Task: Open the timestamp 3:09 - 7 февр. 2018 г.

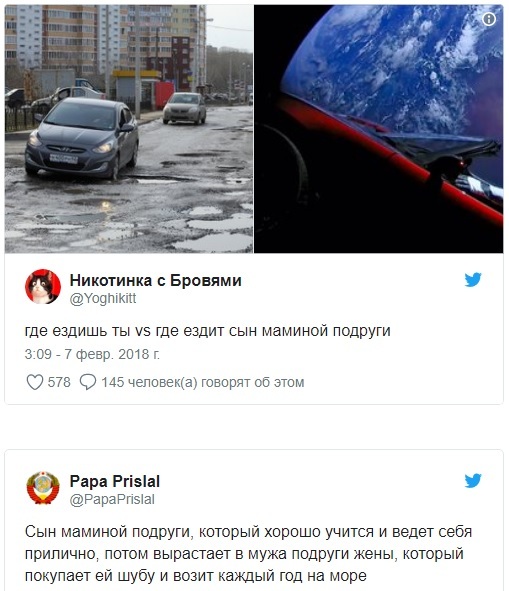Action: (x=92, y=354)
